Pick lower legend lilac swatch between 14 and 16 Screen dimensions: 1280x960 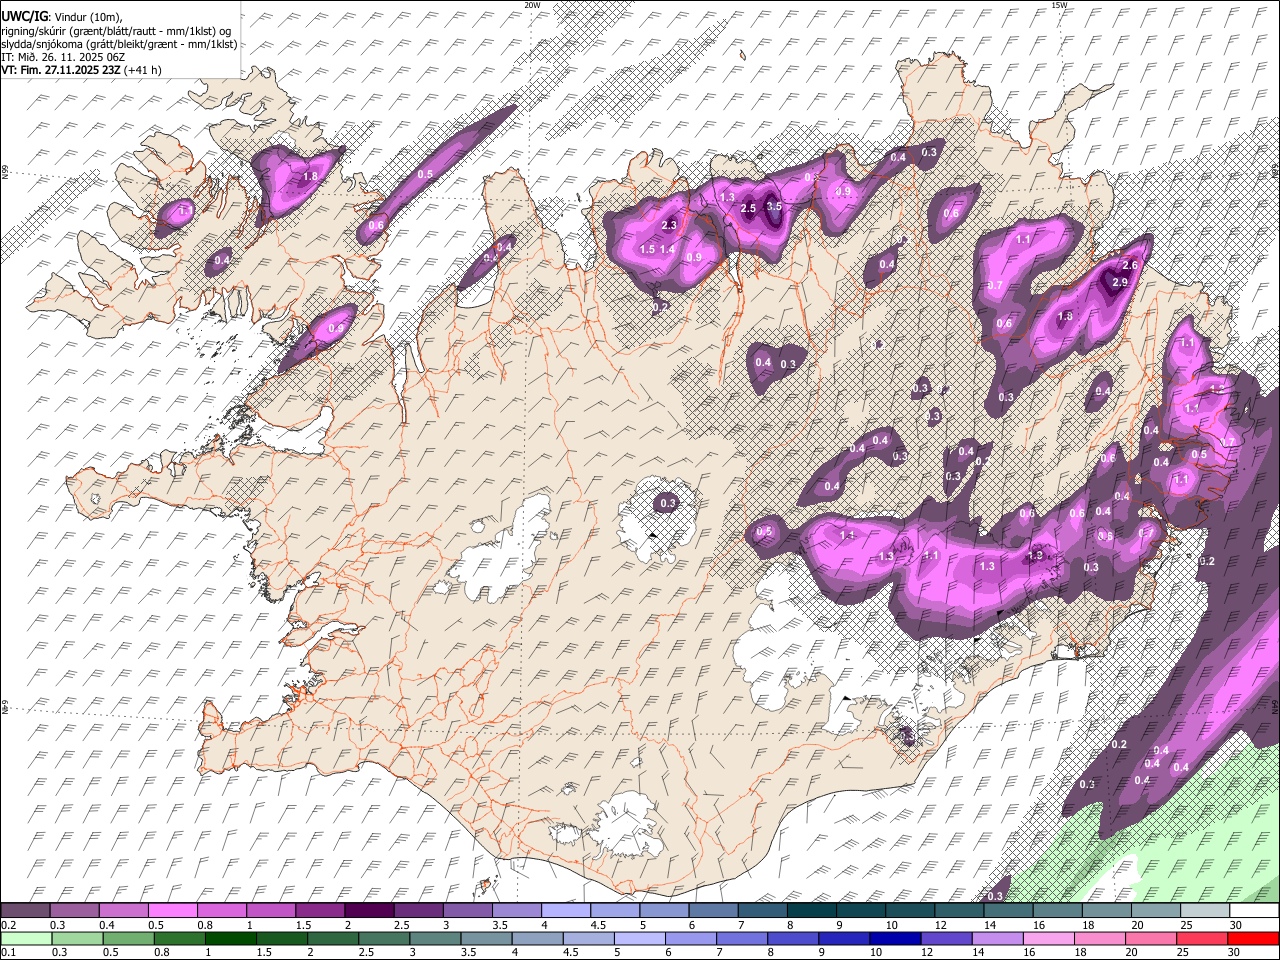(x=997, y=938)
